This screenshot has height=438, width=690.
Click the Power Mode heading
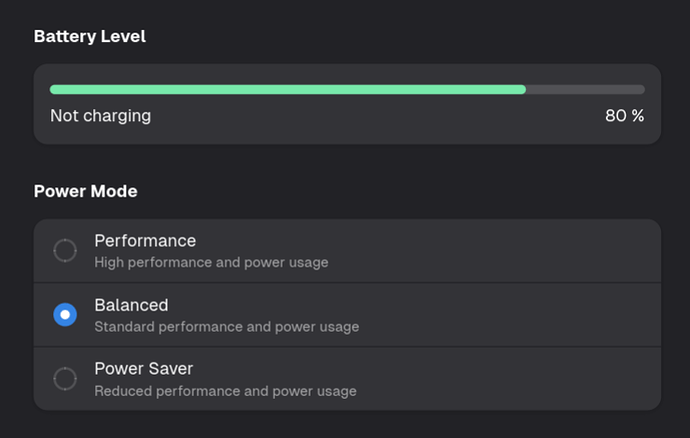(85, 191)
